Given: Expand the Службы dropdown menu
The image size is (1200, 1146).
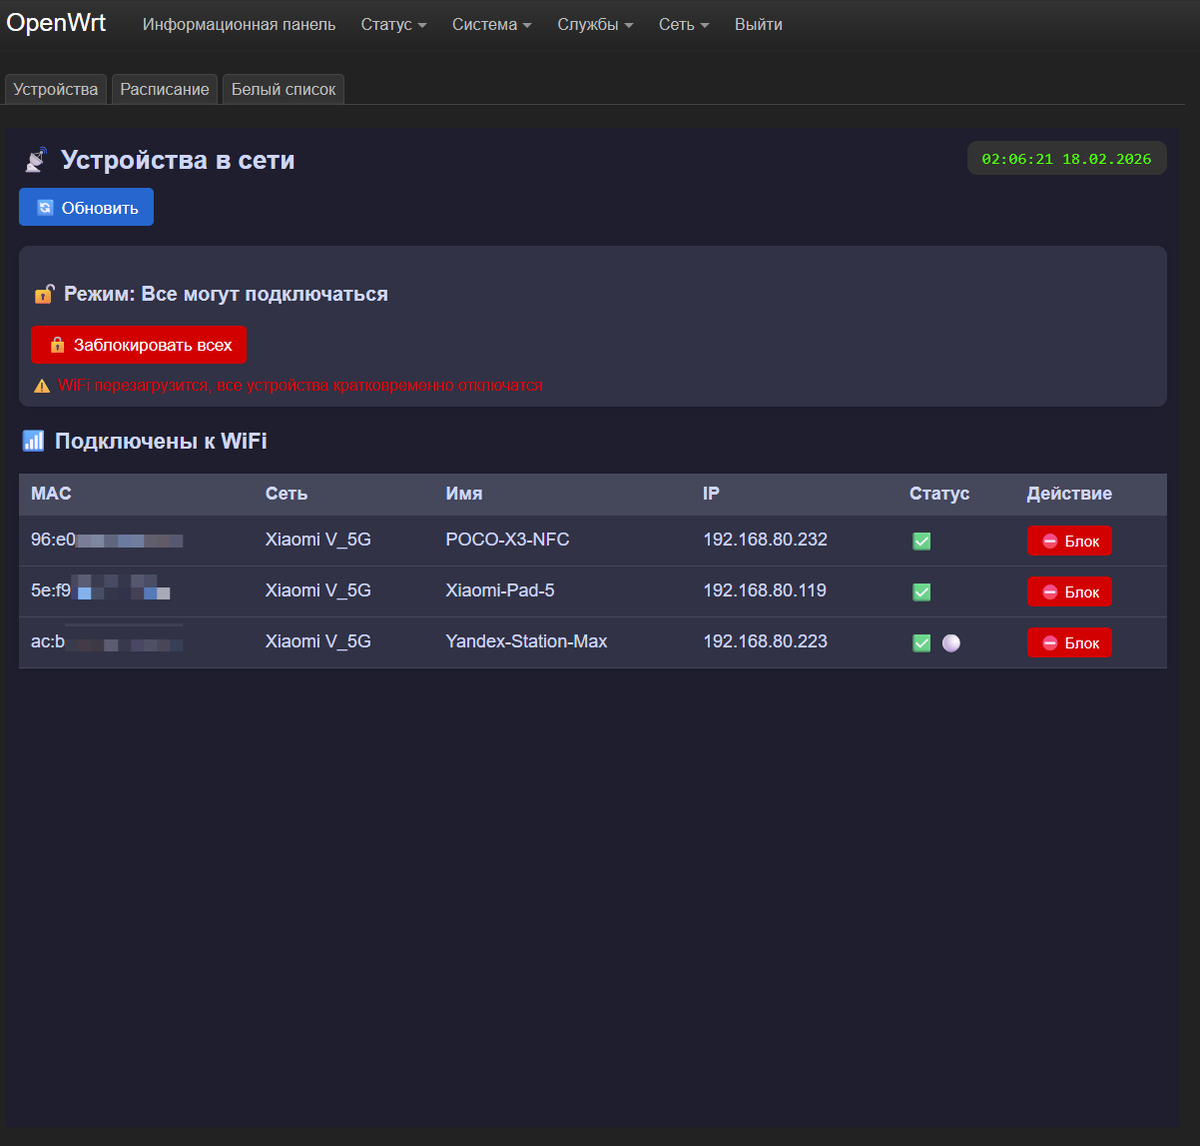Looking at the screenshot, I should tap(595, 24).
